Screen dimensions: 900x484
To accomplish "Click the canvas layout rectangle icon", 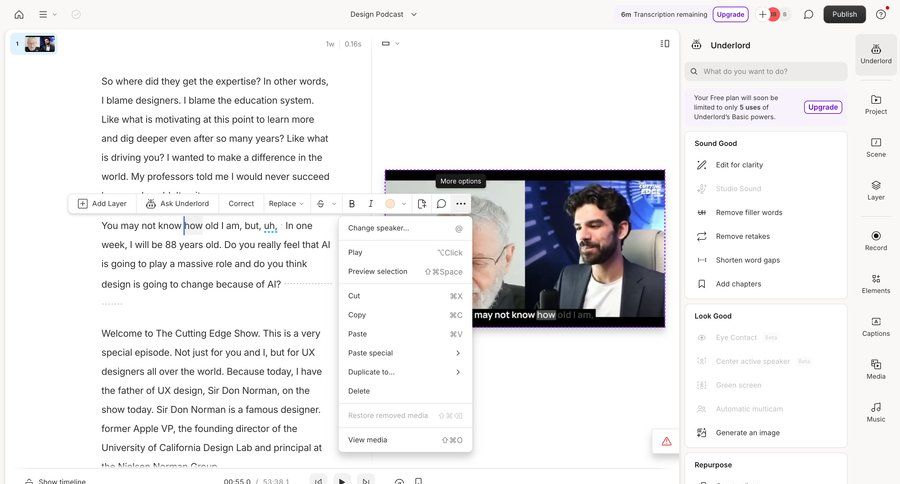I will tap(386, 44).
